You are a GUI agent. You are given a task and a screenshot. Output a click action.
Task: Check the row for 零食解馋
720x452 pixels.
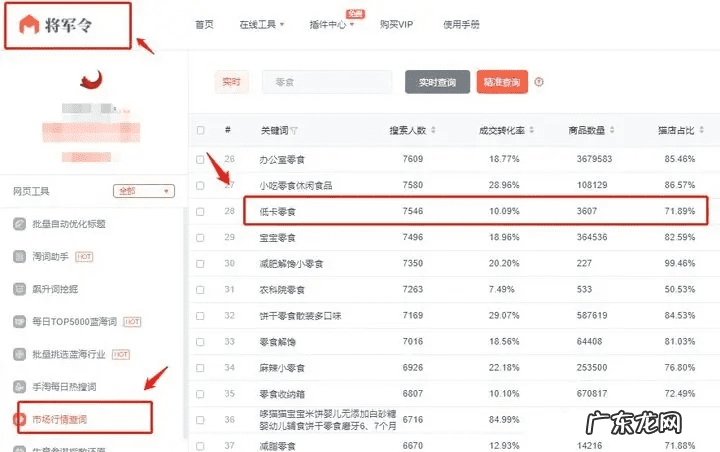[x=200, y=342]
